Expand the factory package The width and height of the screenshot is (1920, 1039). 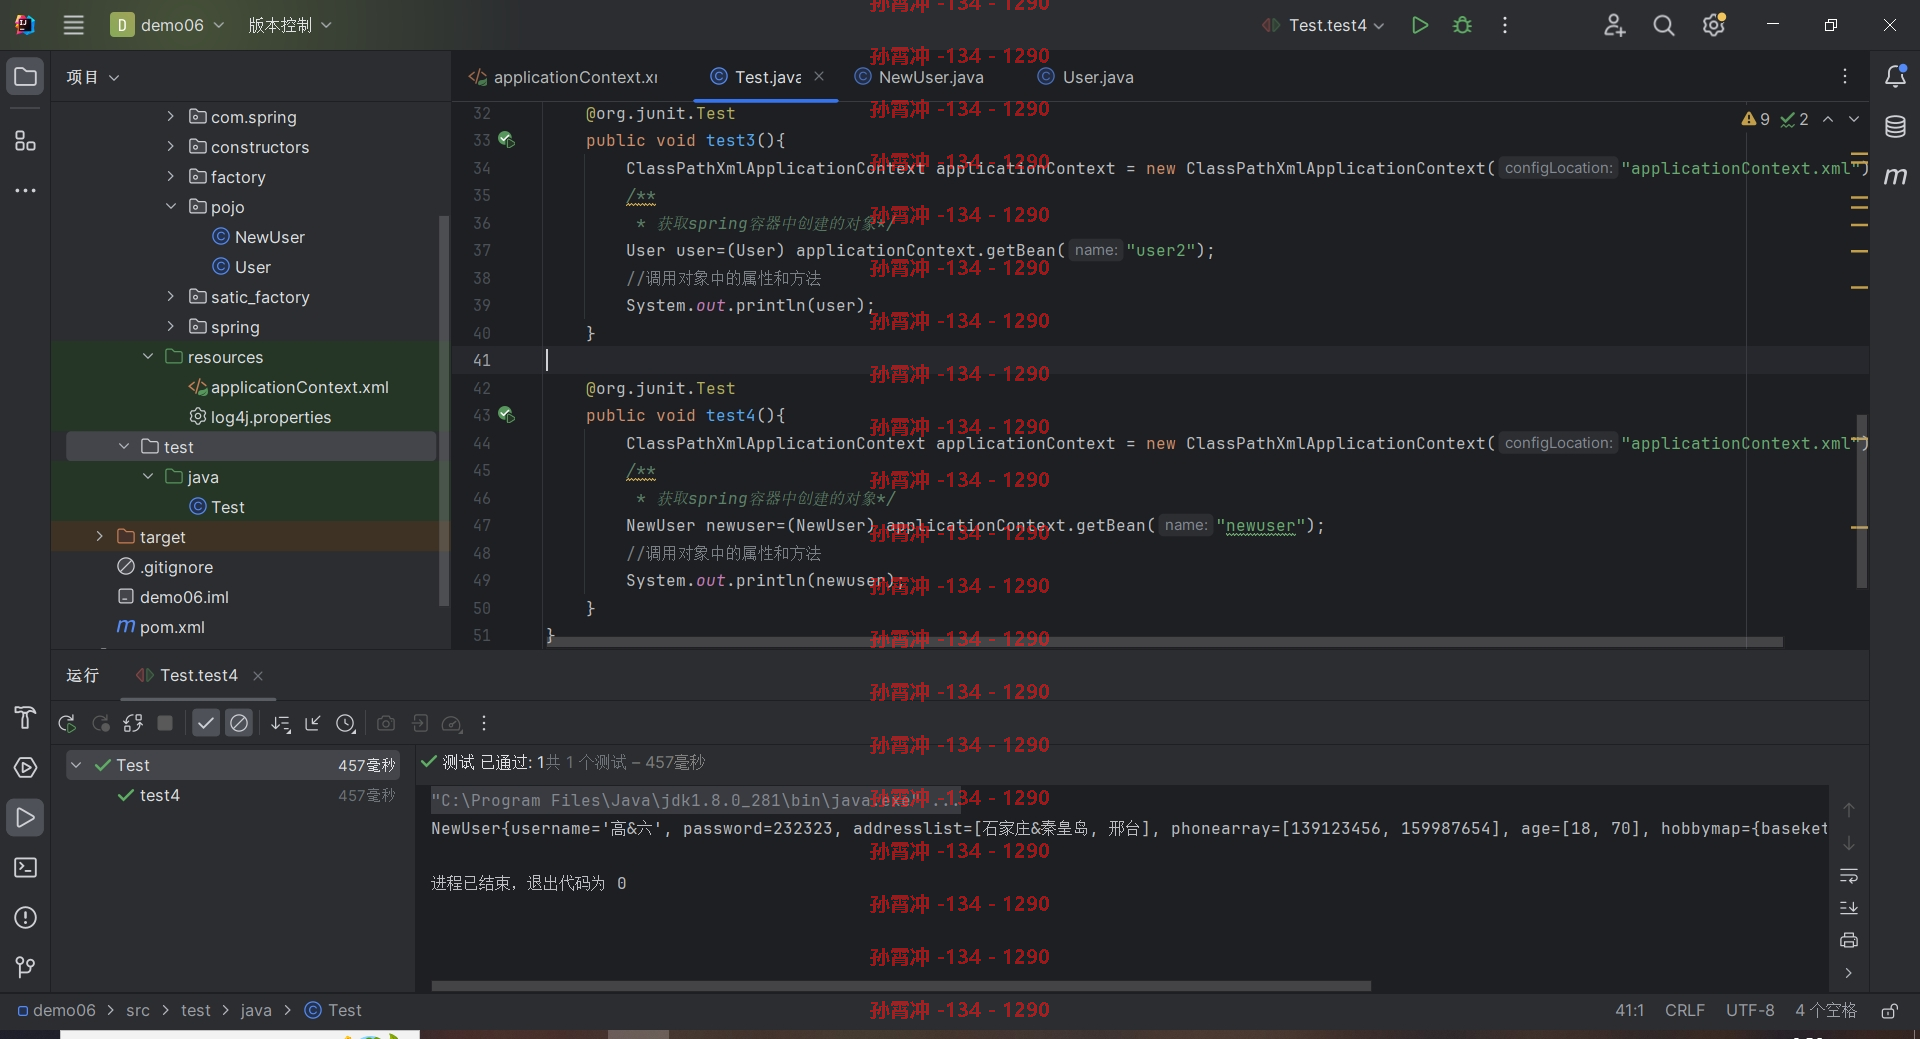171,177
